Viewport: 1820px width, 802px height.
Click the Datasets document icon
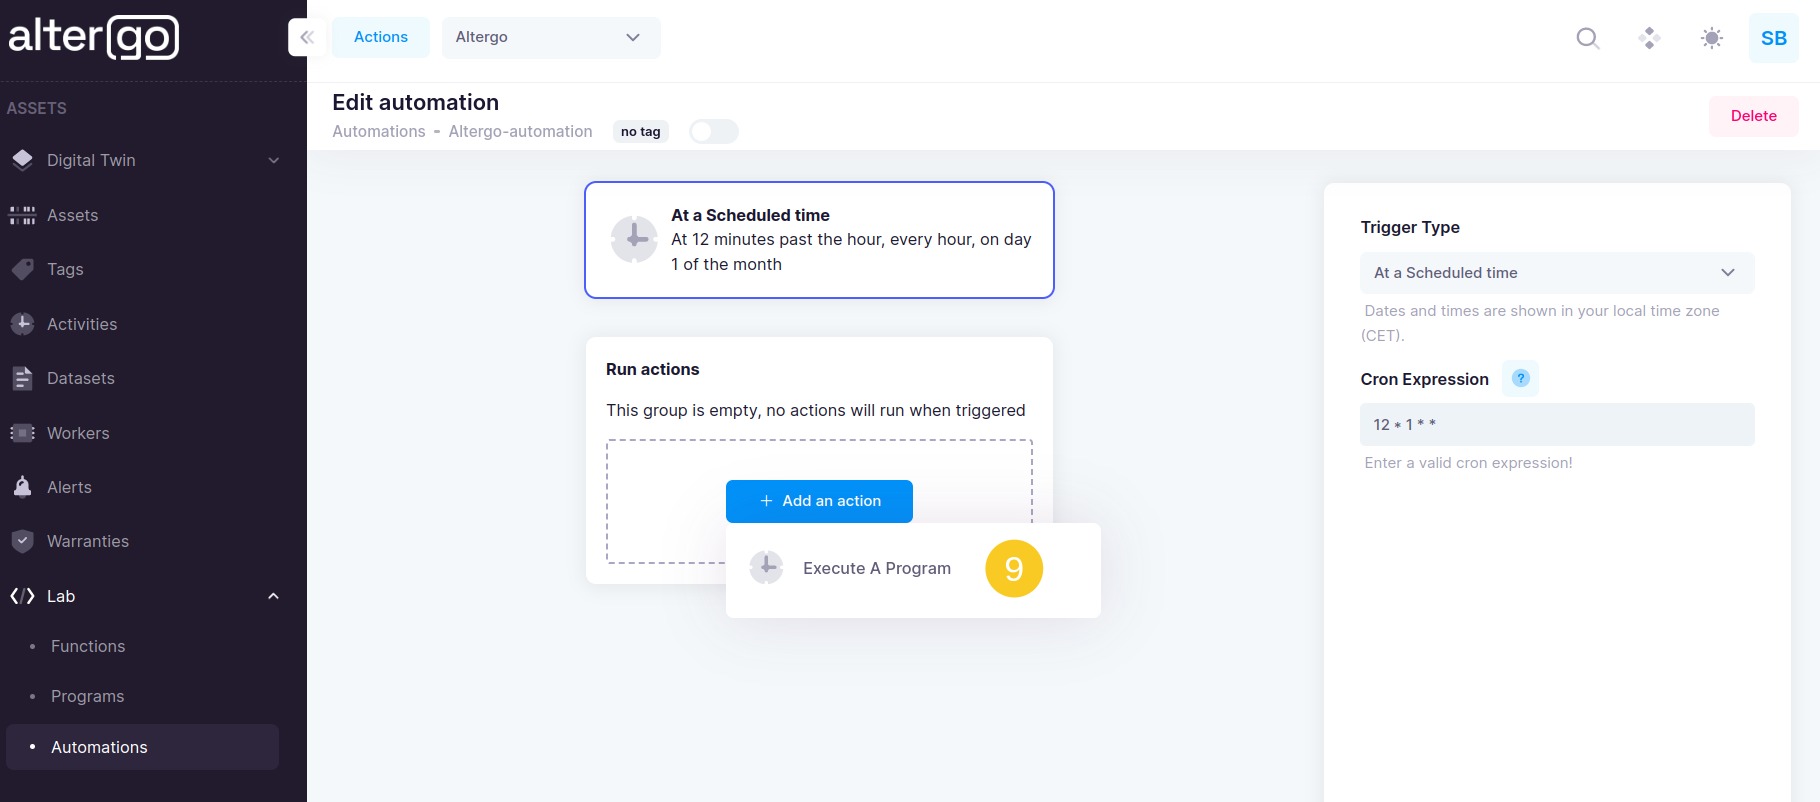(22, 378)
